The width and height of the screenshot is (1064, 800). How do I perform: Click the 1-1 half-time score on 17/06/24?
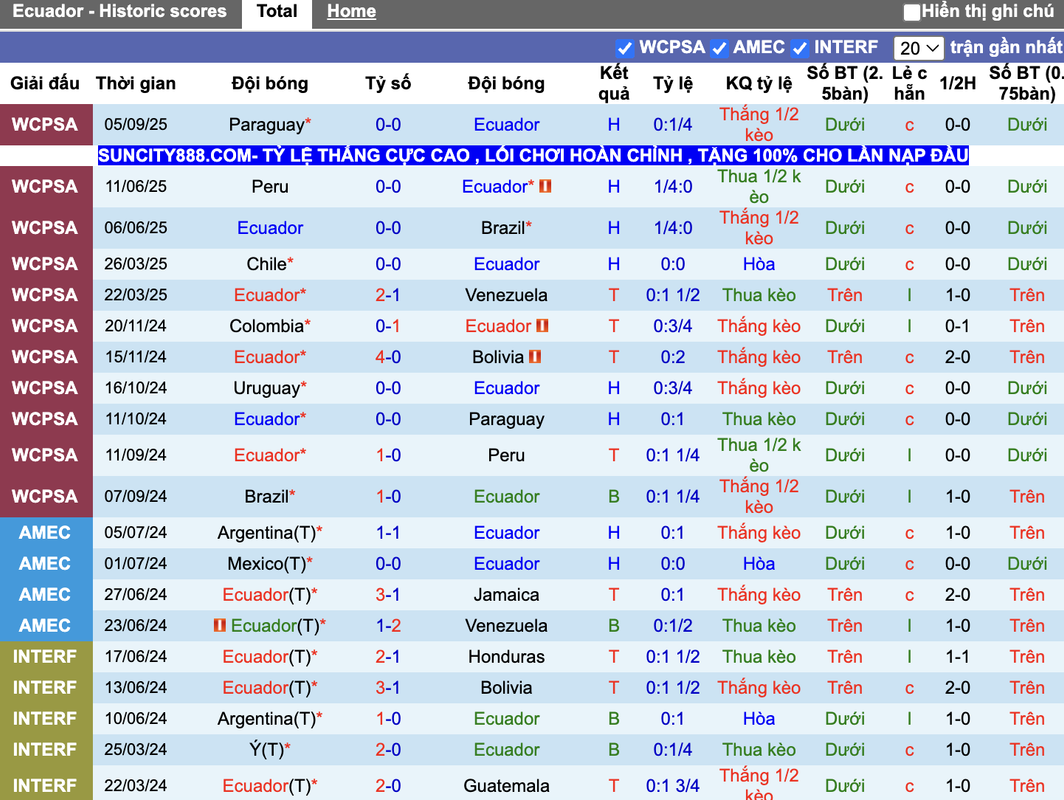coord(957,657)
